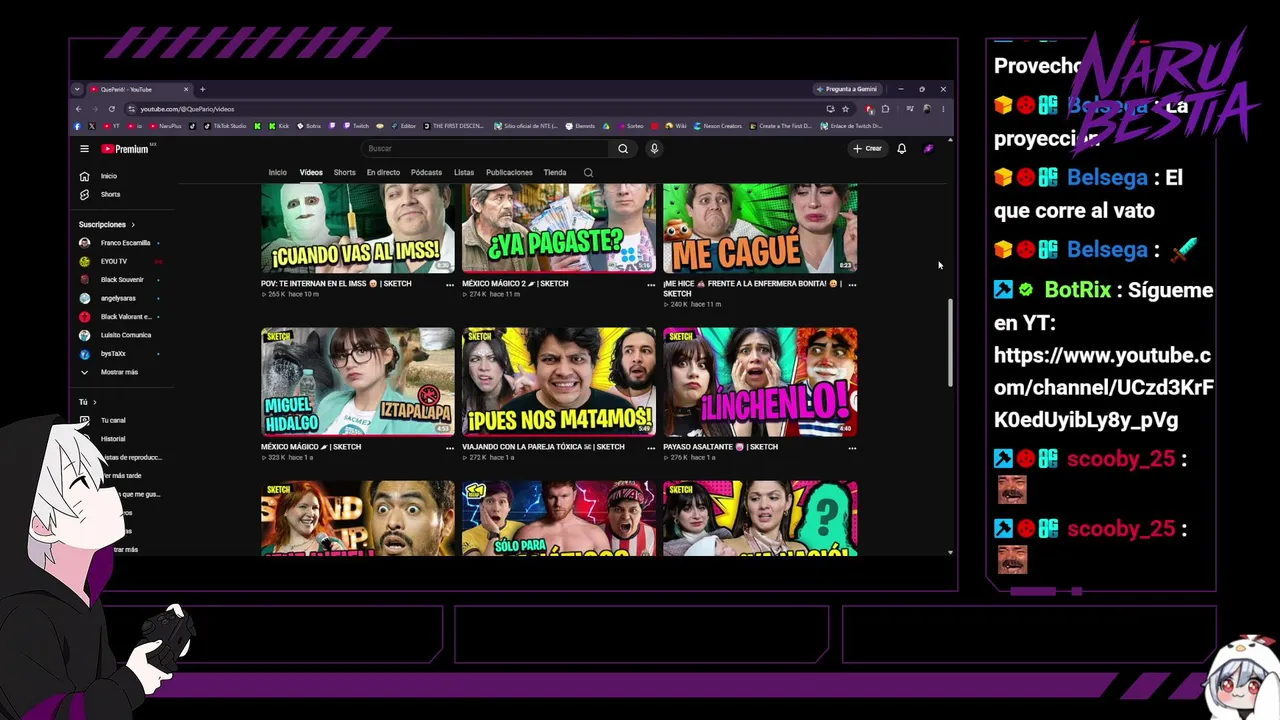Open the Publicaciones channel tab

click(509, 173)
